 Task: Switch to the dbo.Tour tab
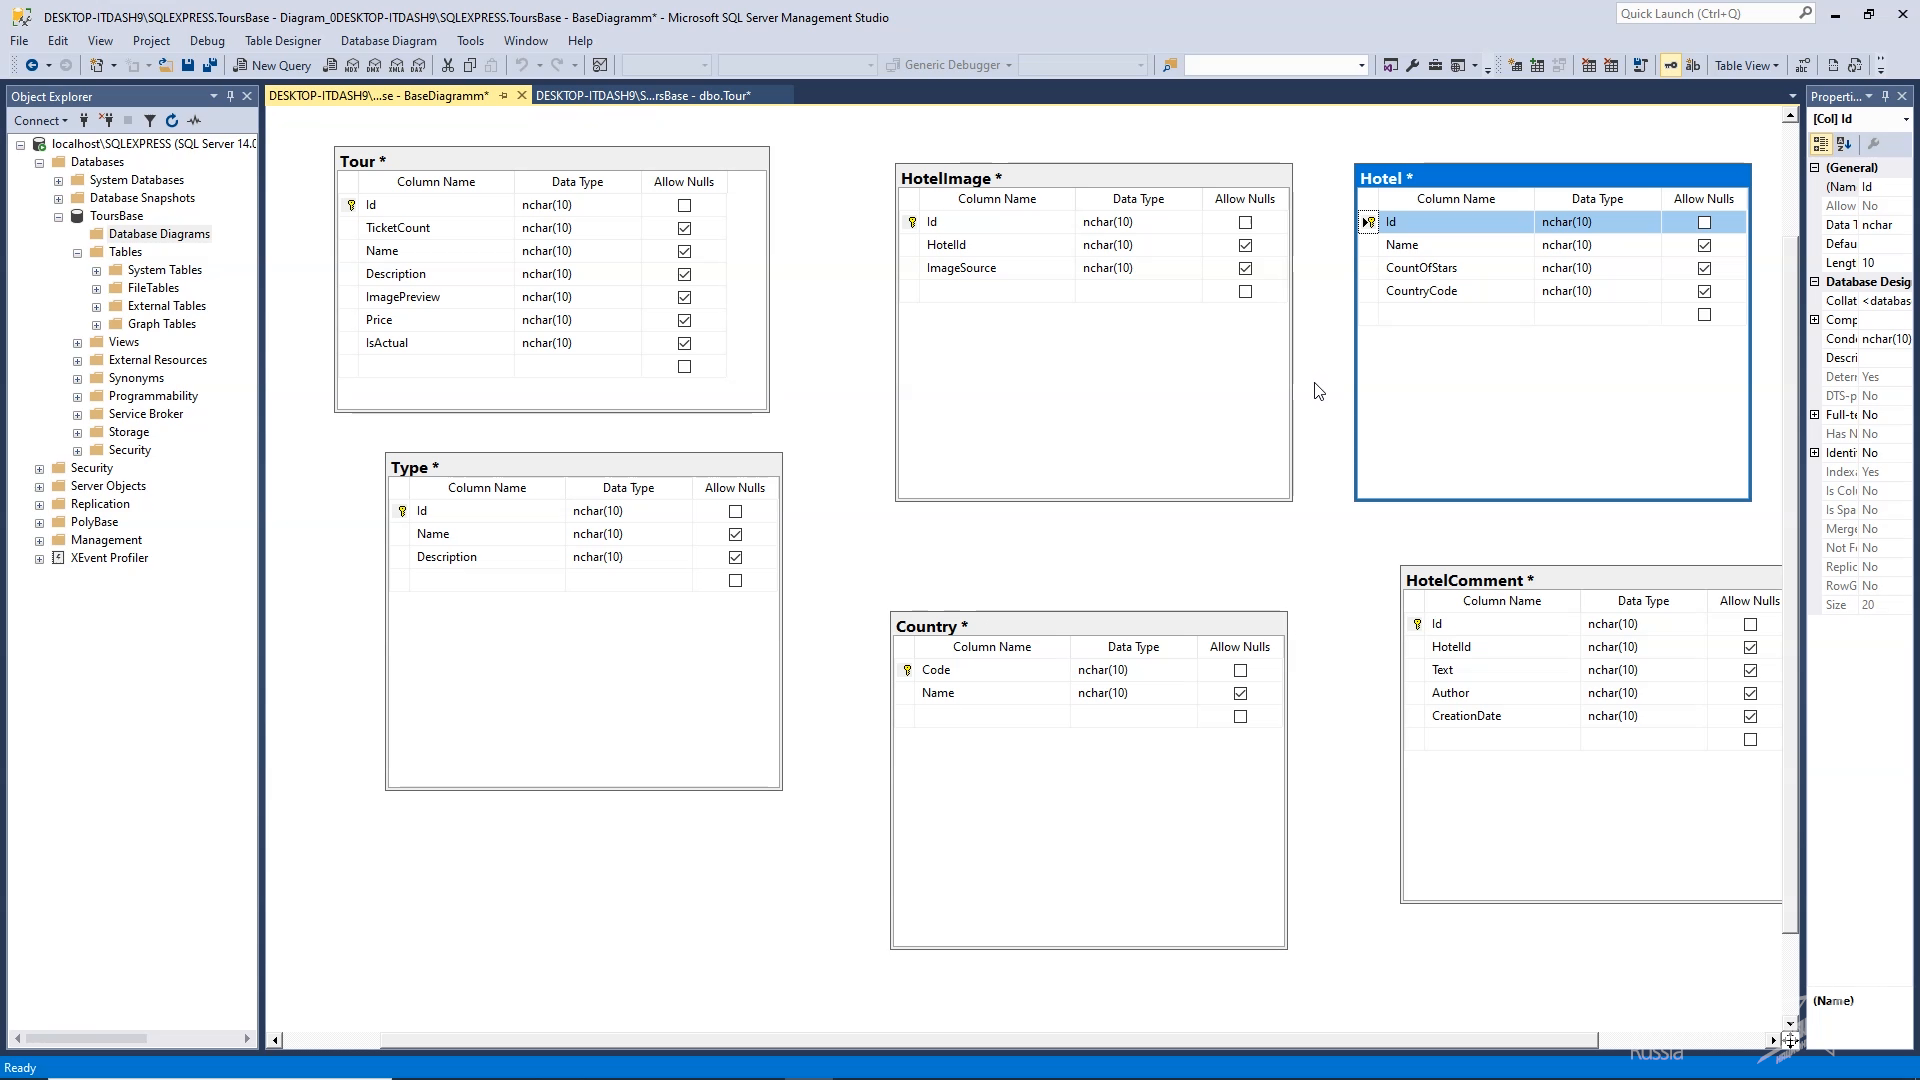(x=643, y=95)
